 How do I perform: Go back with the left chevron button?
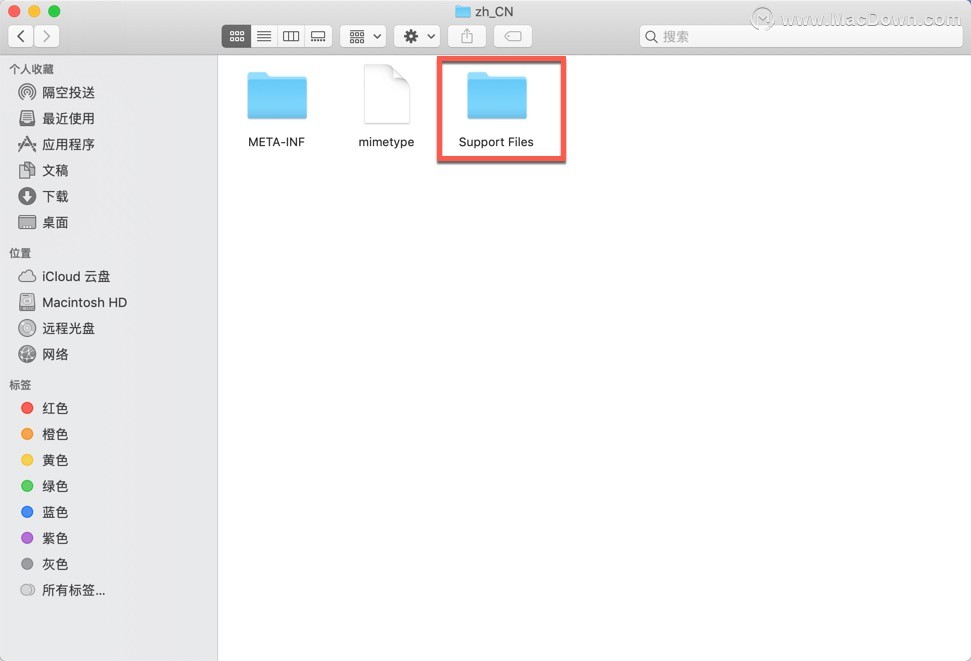click(x=21, y=36)
